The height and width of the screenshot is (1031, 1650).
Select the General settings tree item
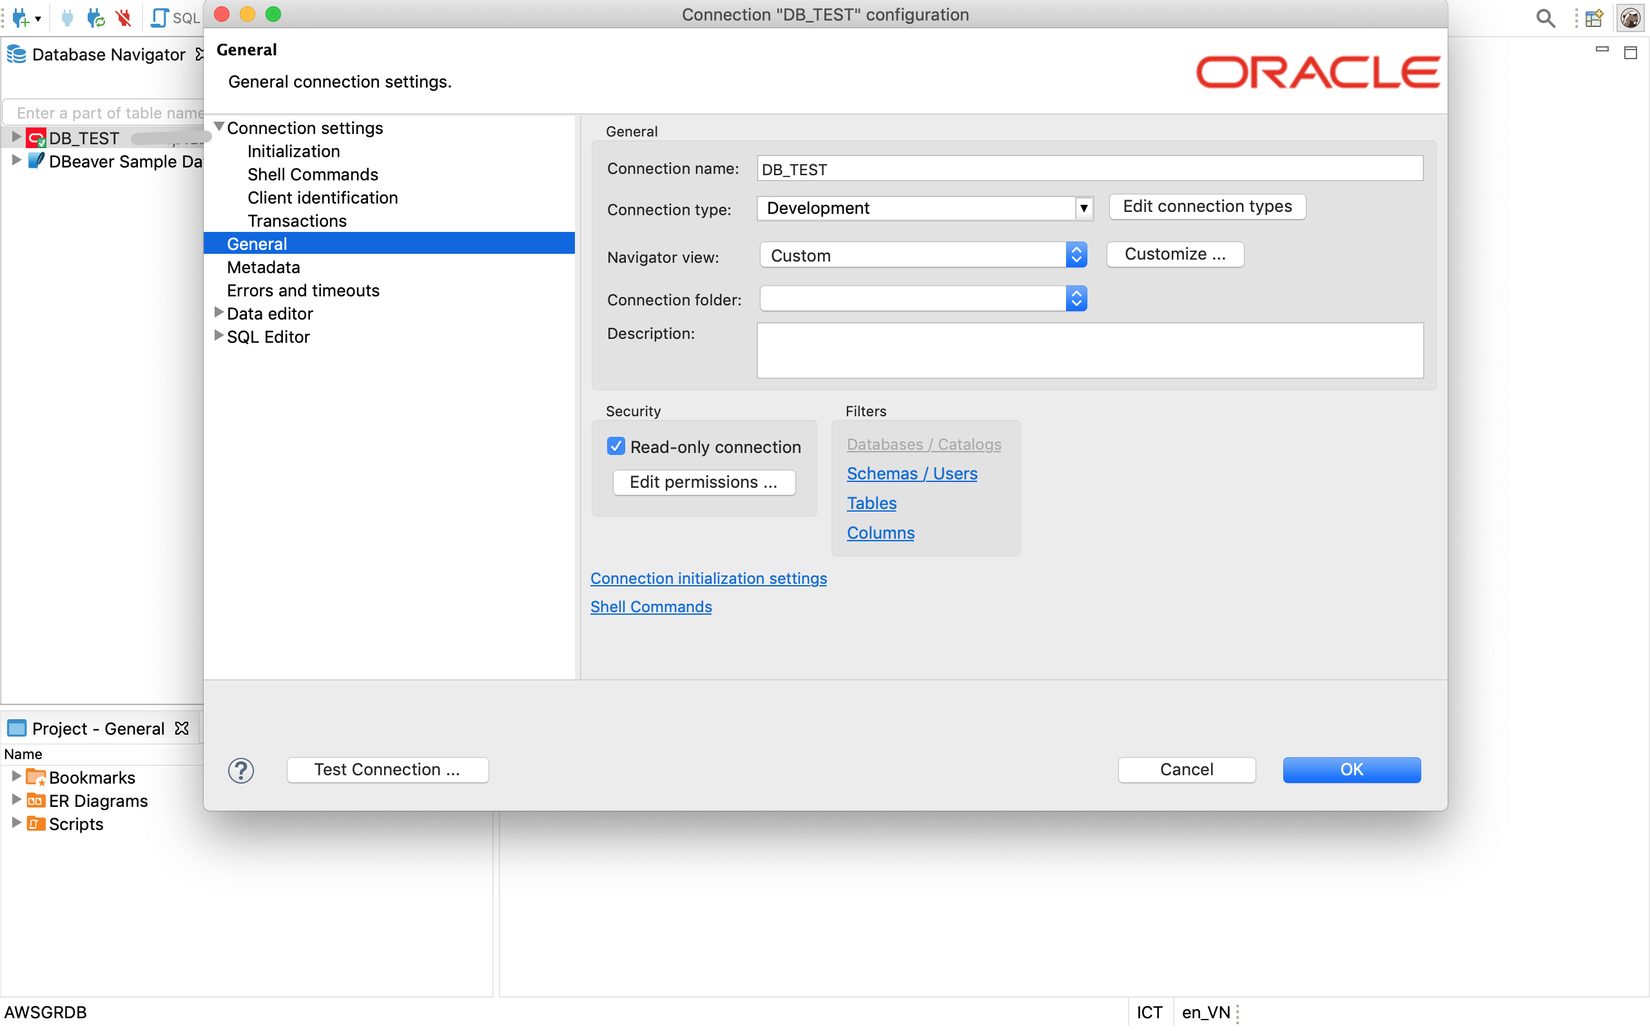pos(389,243)
